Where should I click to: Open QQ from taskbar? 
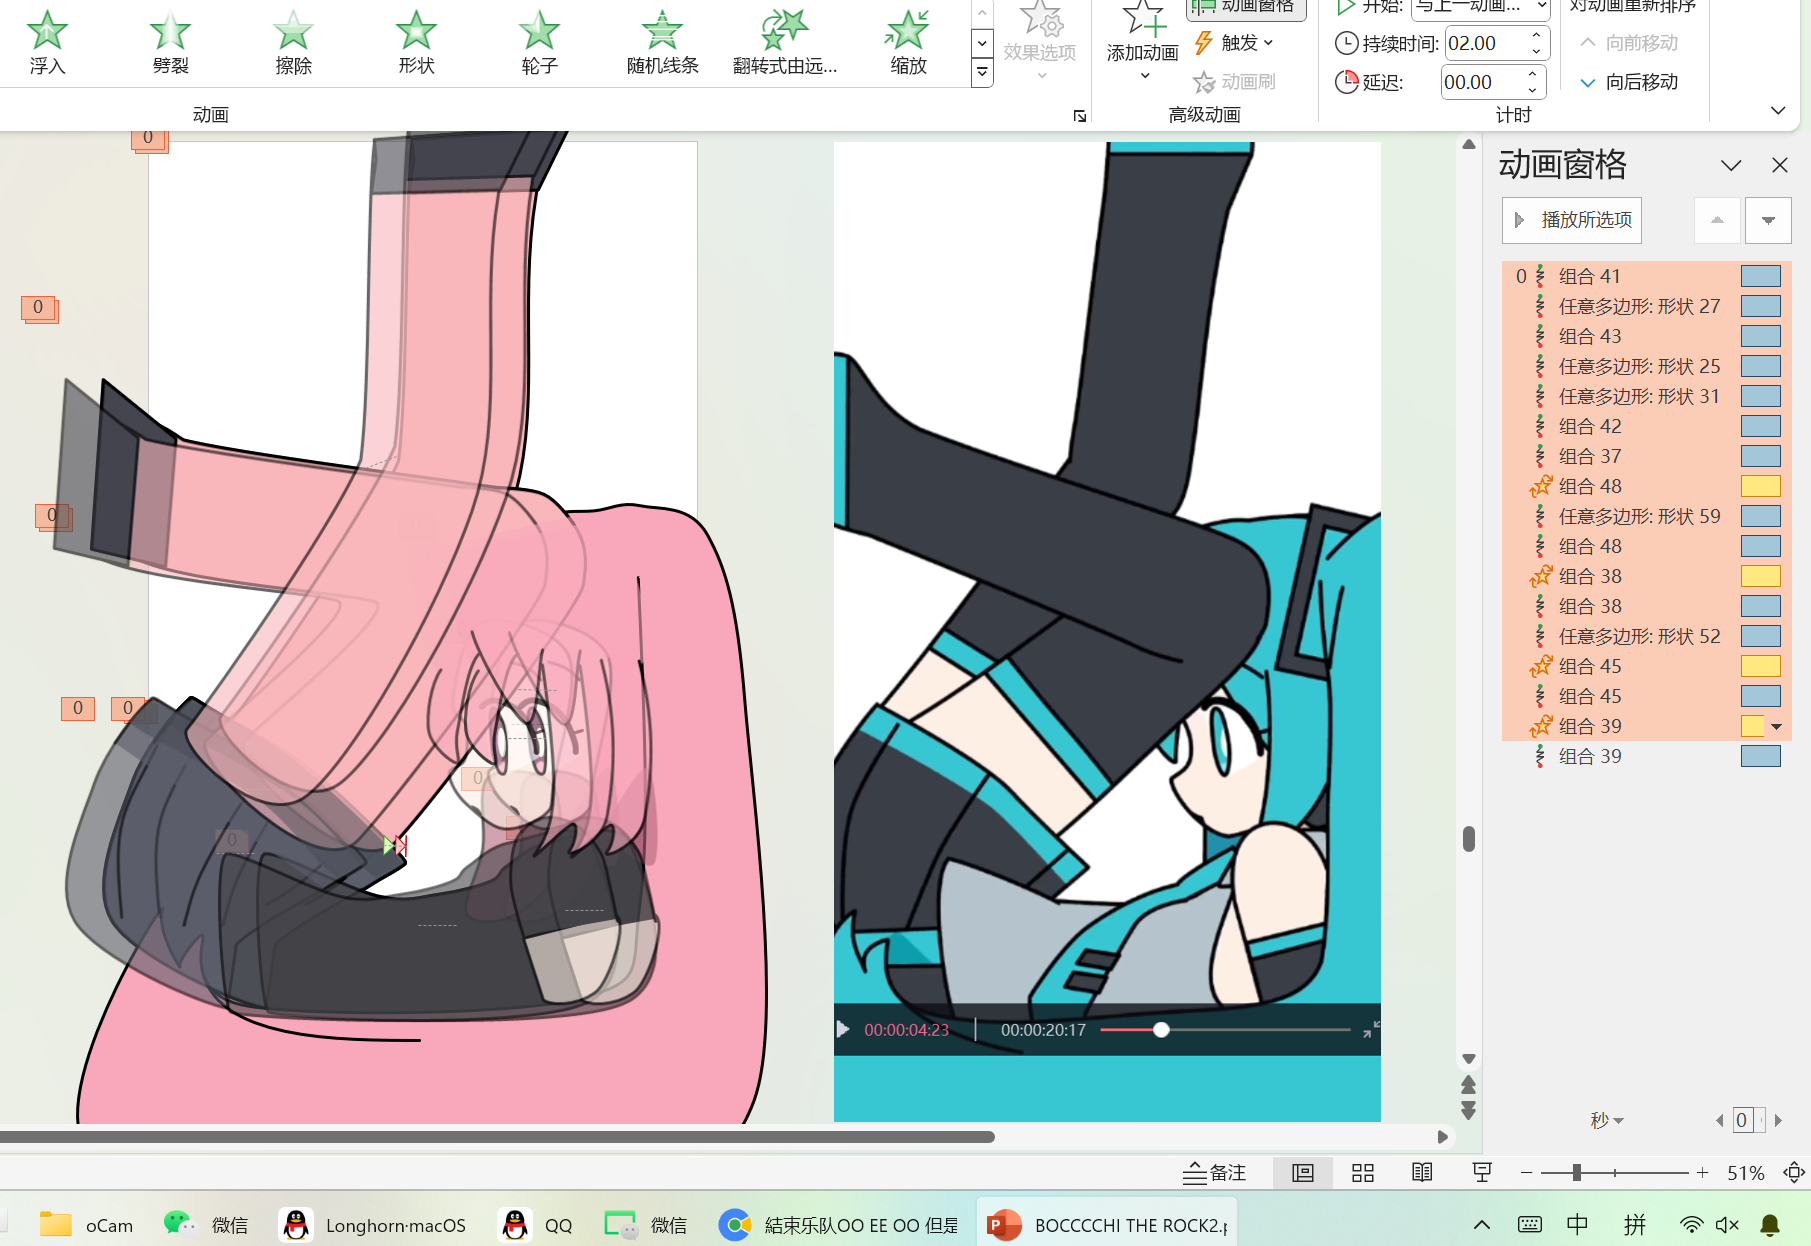click(x=537, y=1225)
